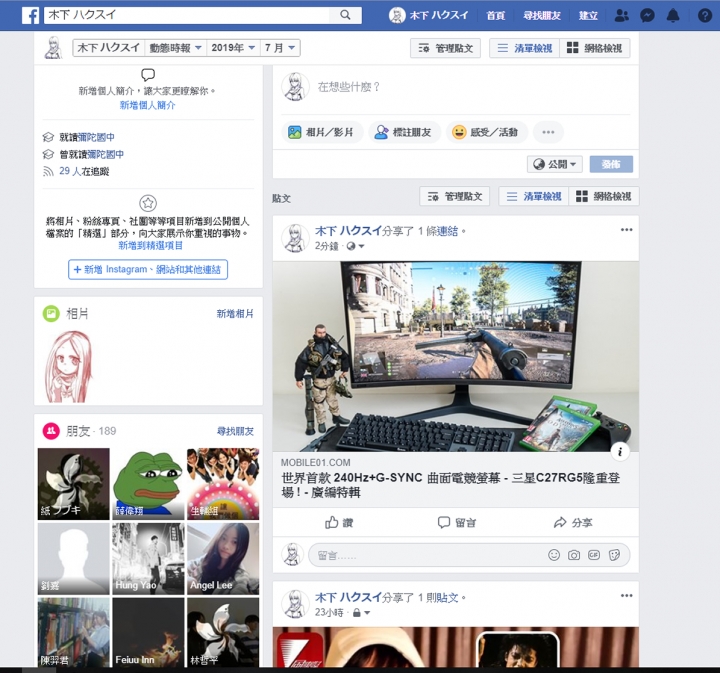Open the Messenger icon
The height and width of the screenshot is (673, 720).
point(647,16)
